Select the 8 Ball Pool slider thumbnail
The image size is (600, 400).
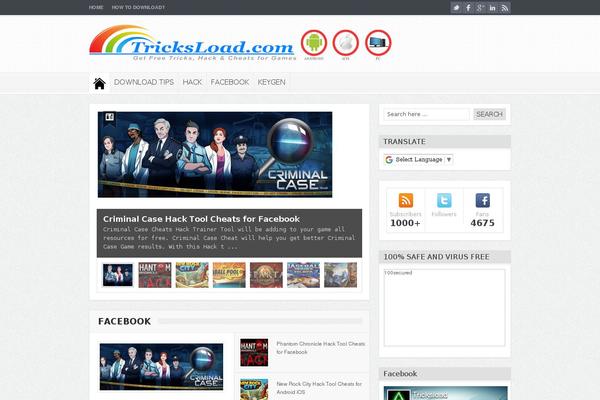tap(229, 275)
